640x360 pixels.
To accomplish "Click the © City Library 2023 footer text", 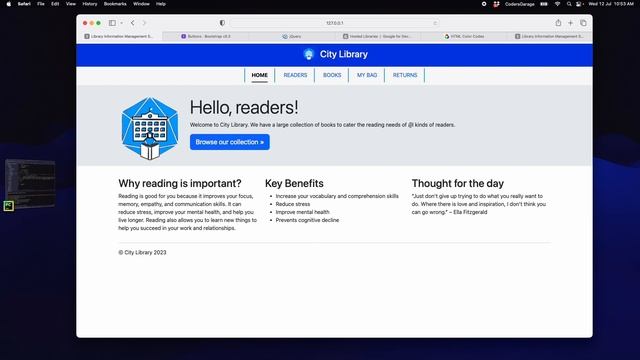I will [x=142, y=253].
